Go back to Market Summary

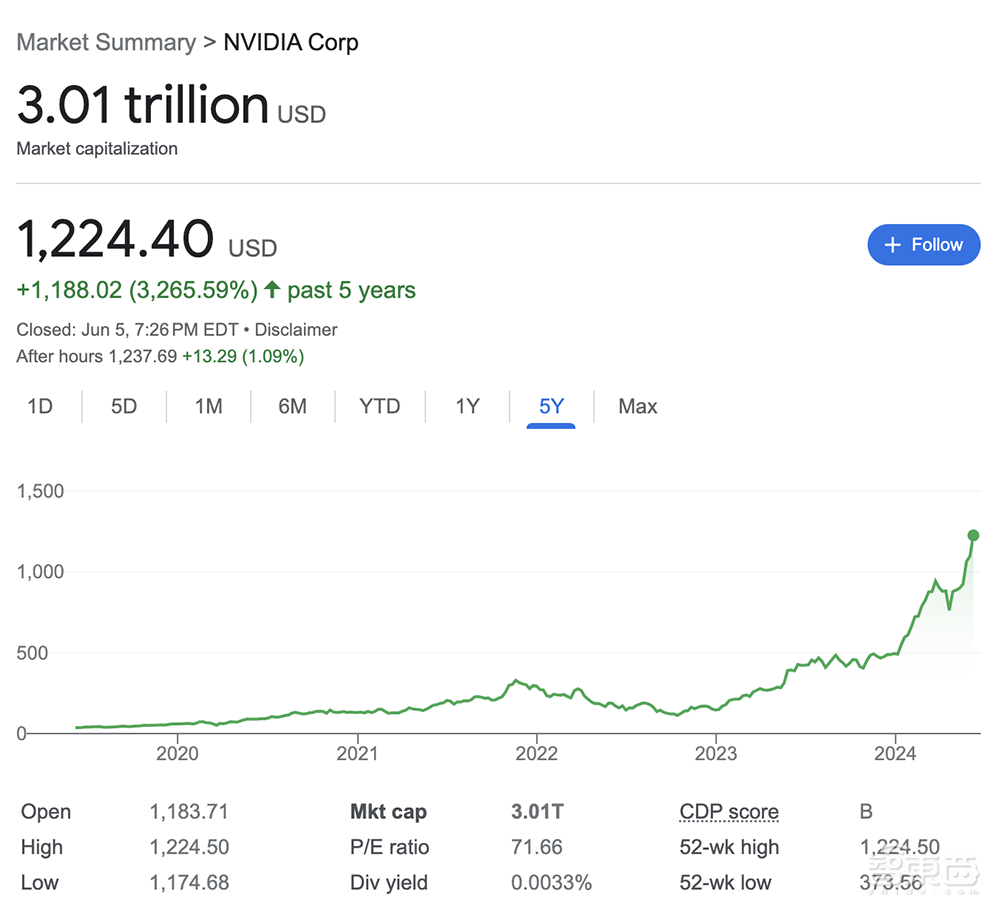tap(105, 42)
